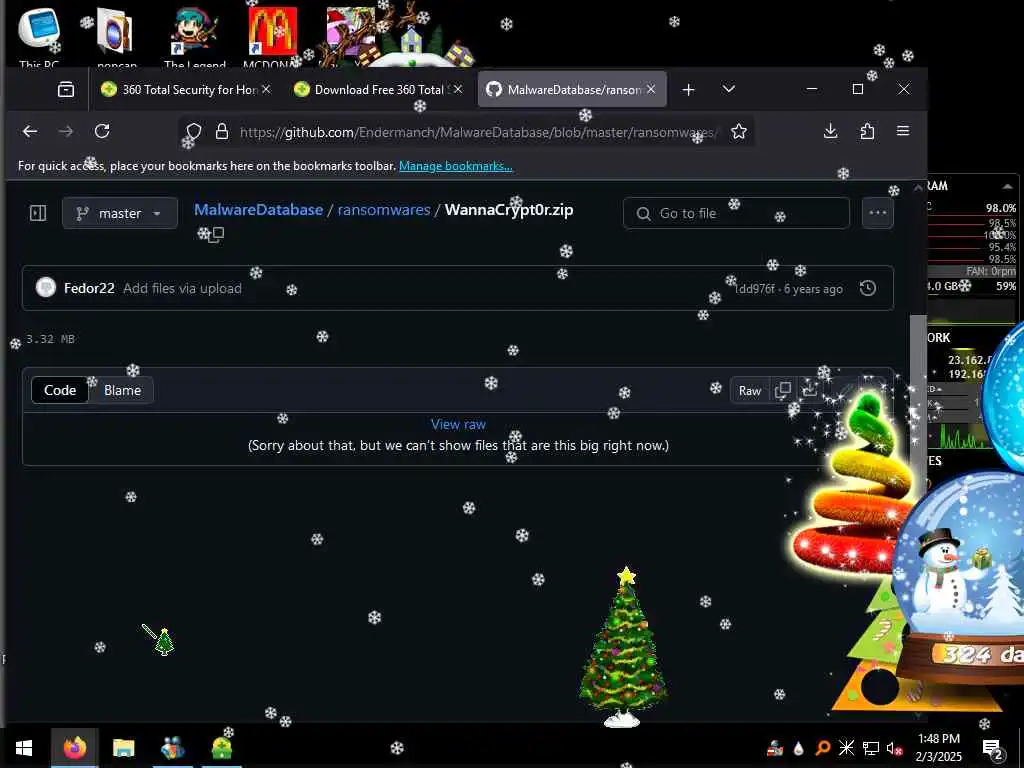Copy raw file contents icon
This screenshot has height=768, width=1024.
coord(782,391)
